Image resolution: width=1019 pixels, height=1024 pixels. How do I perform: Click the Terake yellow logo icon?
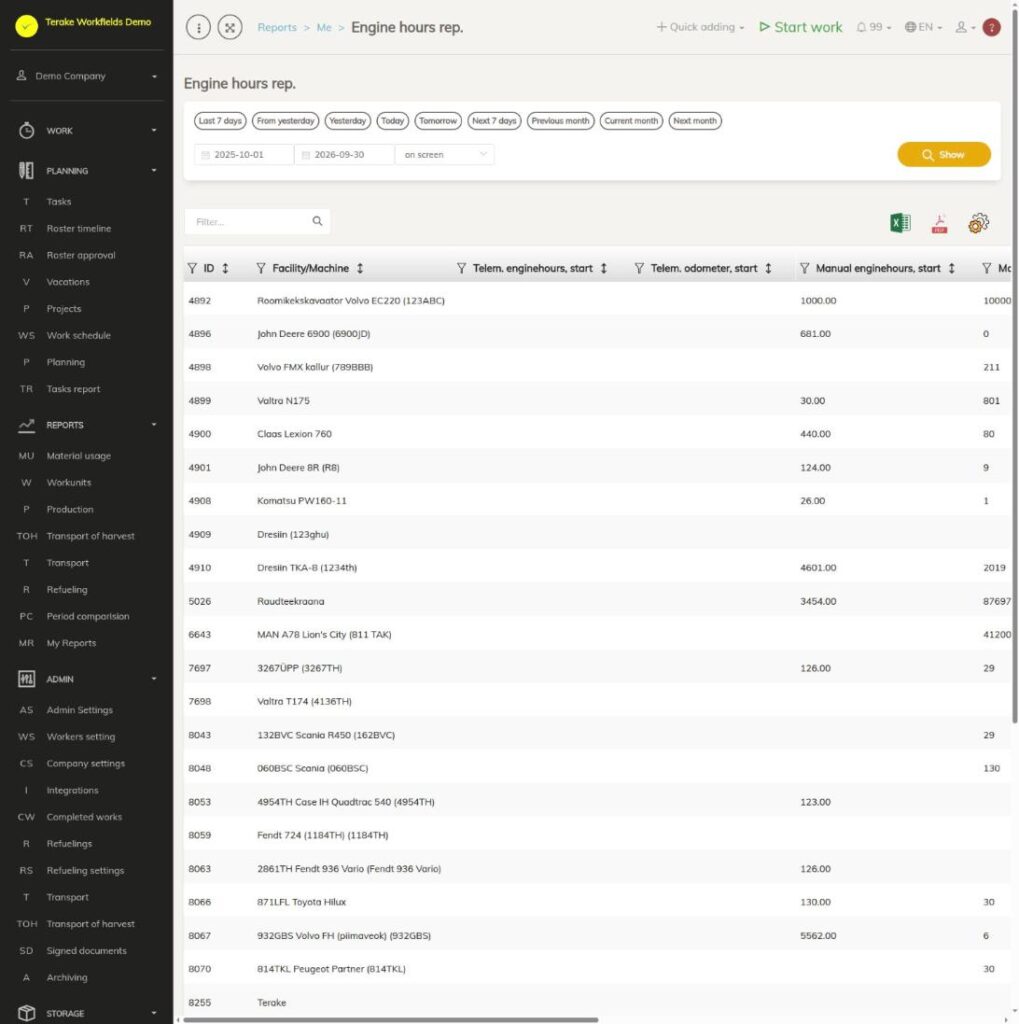[26, 26]
